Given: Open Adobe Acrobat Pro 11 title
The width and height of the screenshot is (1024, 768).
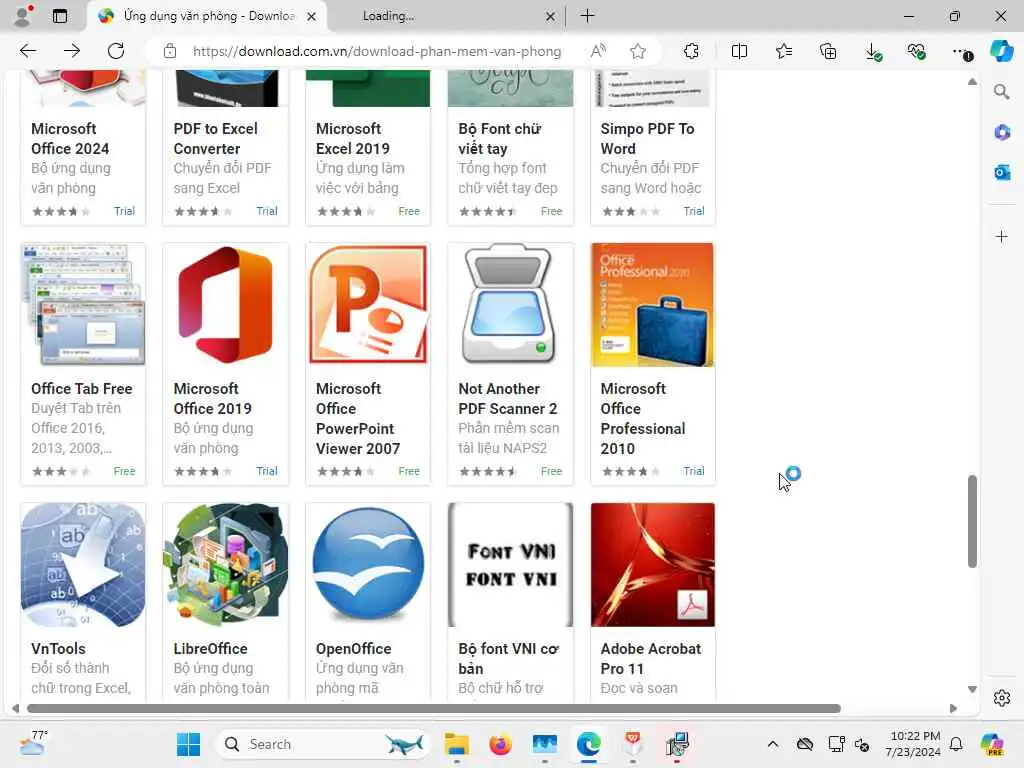Looking at the screenshot, I should (x=650, y=658).
